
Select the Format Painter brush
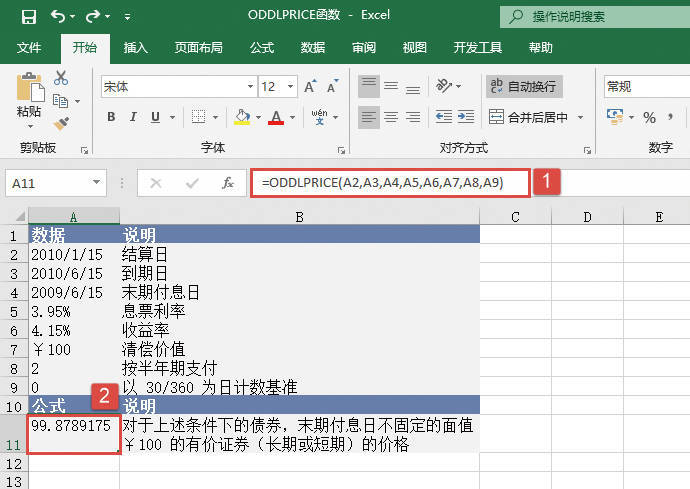[x=61, y=123]
